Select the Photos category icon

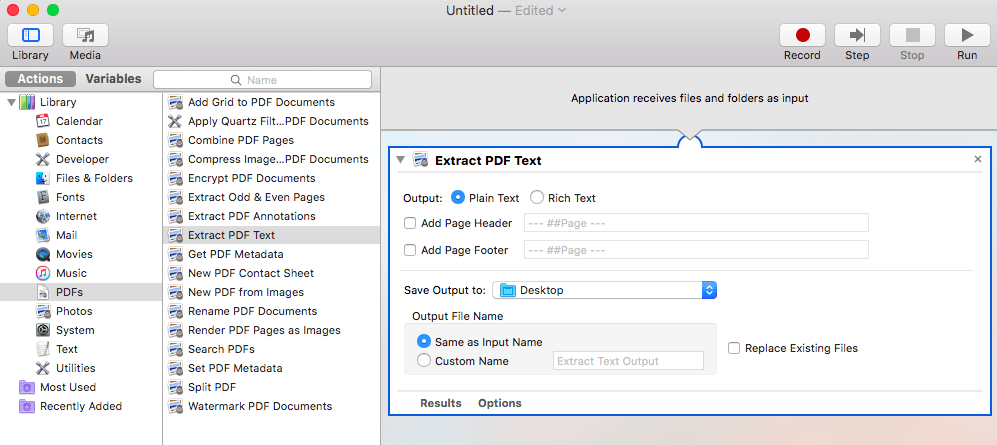tap(43, 312)
